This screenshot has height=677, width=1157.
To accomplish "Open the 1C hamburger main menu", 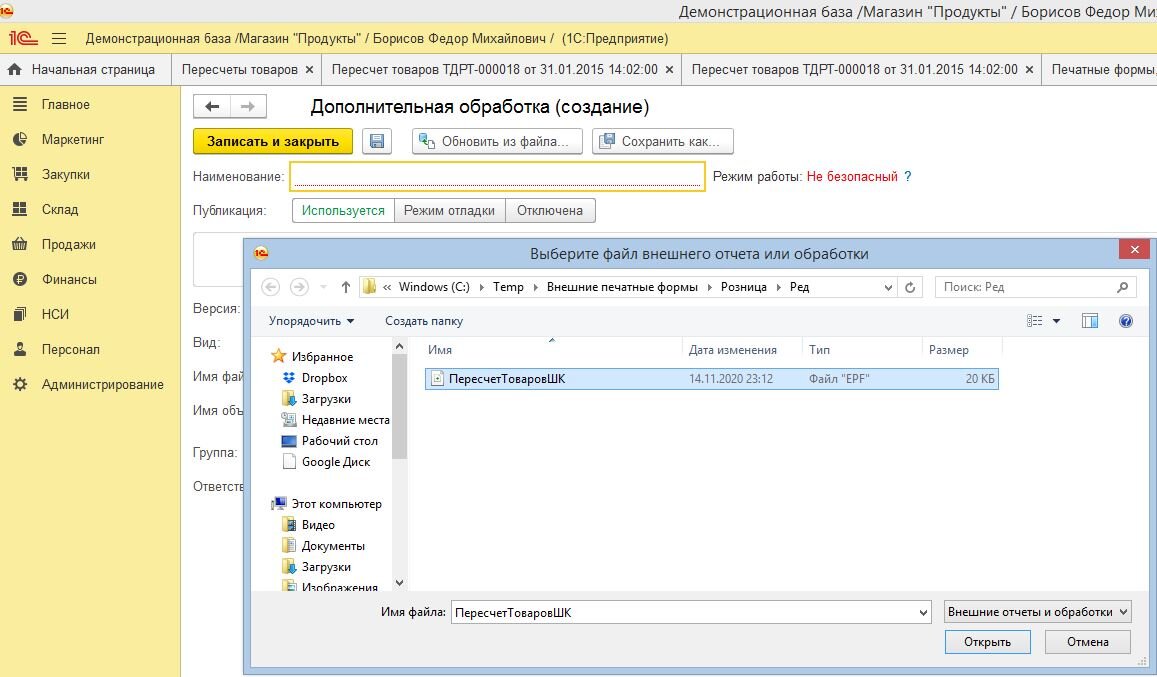I will click(59, 38).
